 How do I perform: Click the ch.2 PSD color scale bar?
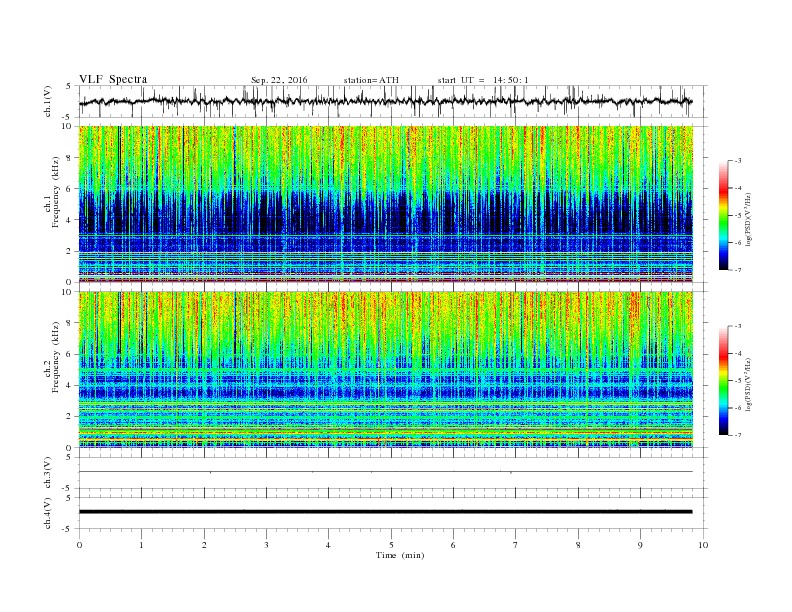tap(723, 380)
